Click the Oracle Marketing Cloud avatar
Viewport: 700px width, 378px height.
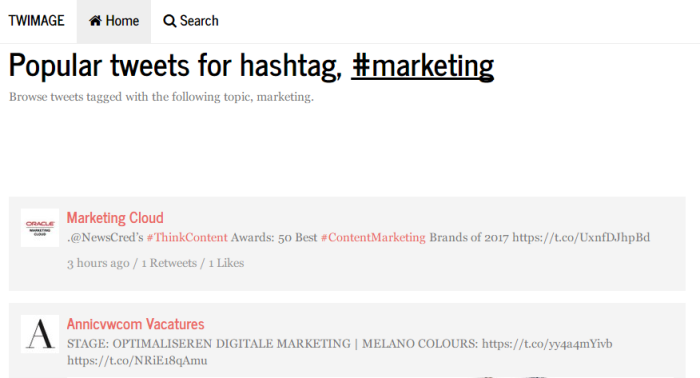pyautogui.click(x=40, y=228)
